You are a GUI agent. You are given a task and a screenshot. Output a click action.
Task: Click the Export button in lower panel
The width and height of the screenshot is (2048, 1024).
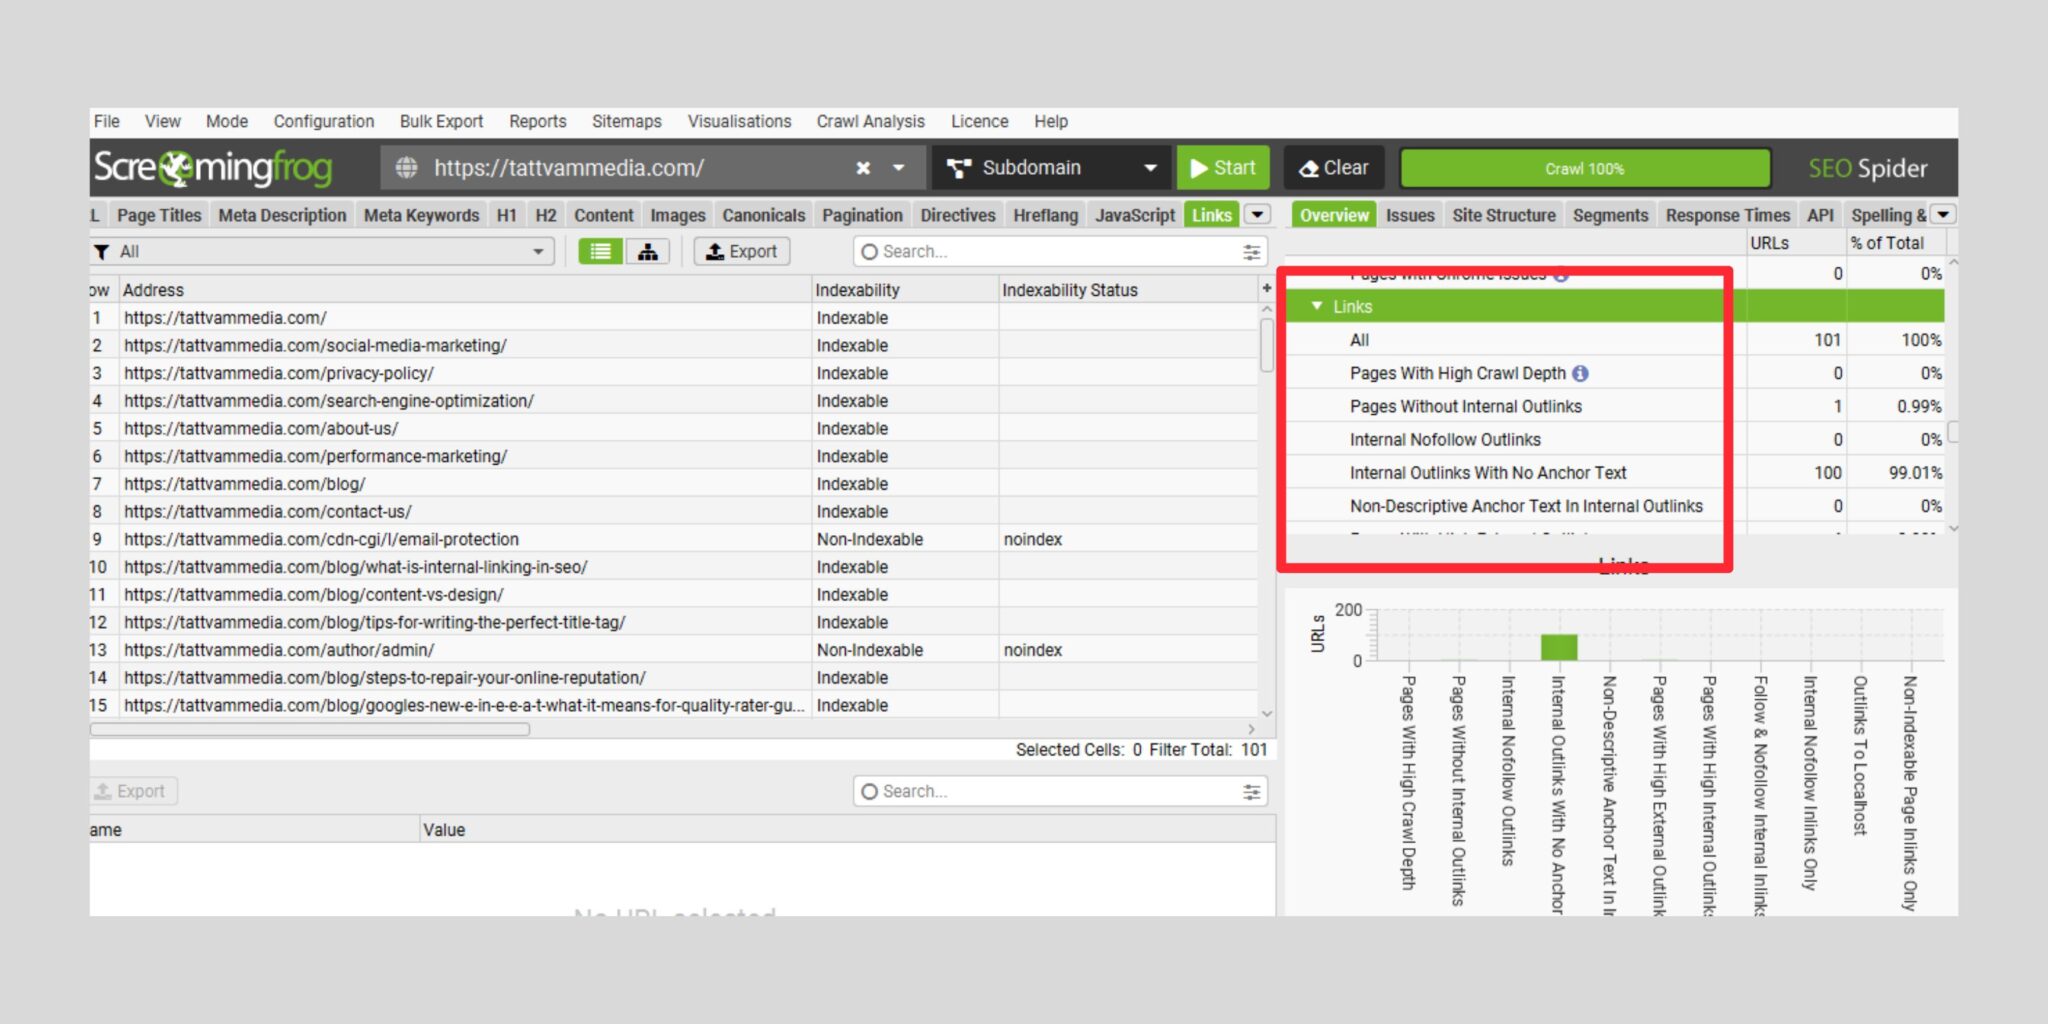pos(131,790)
